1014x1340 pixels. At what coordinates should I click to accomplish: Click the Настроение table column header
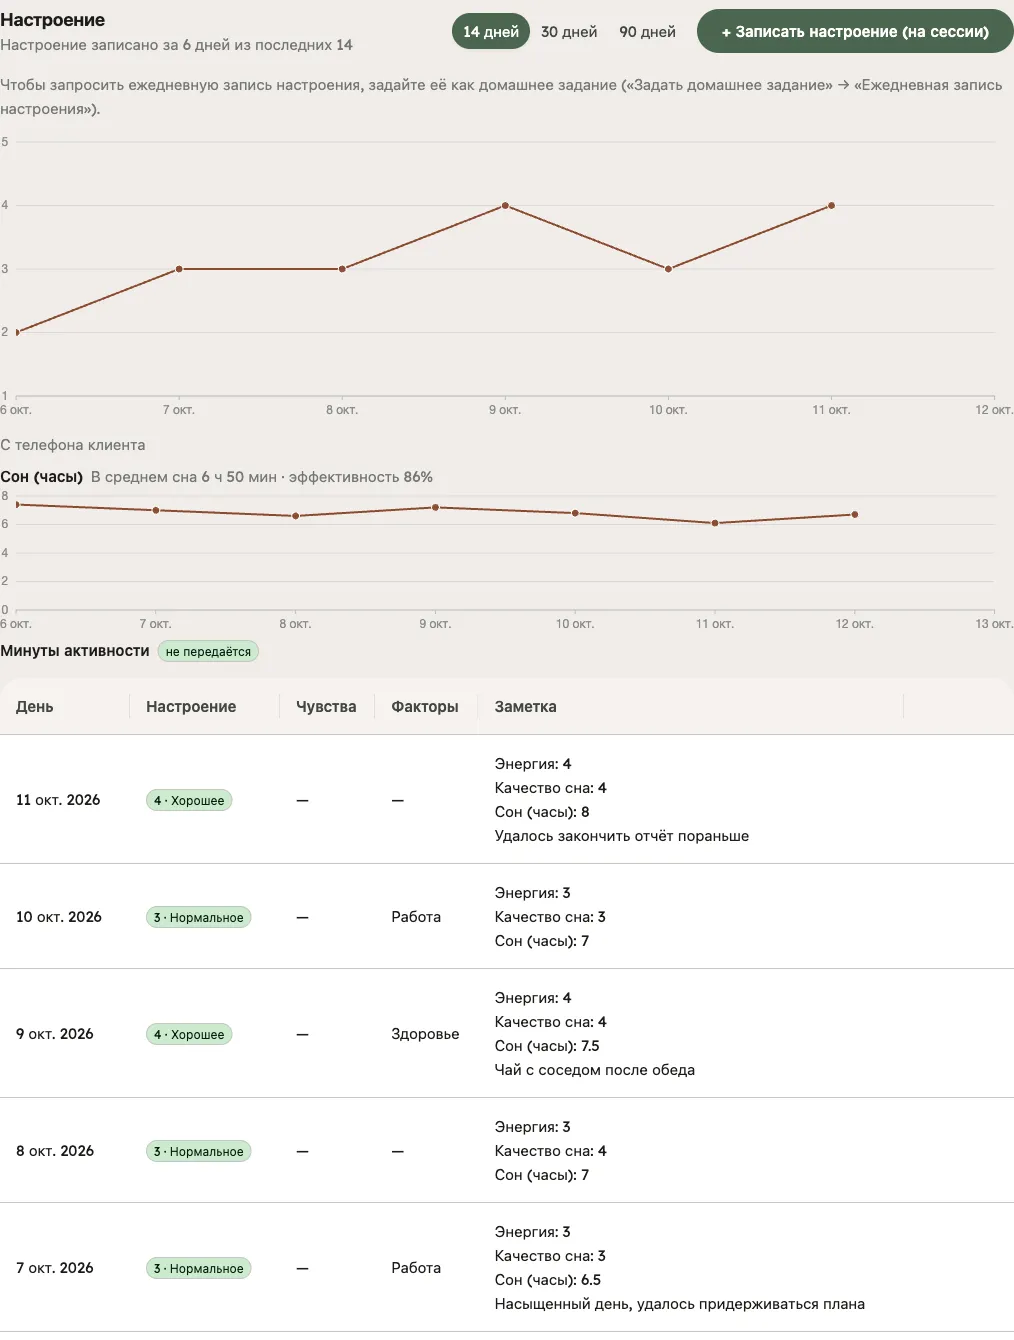(191, 707)
